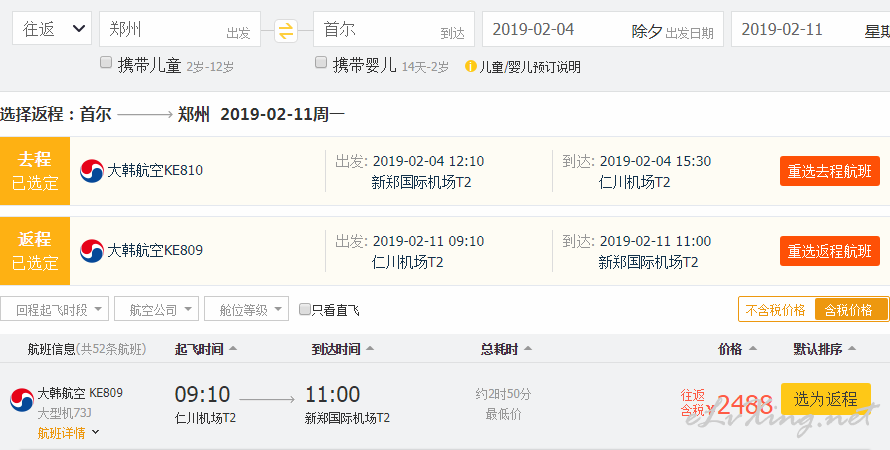Expand 航班详情 flight details link
Viewport: 890px width, 450px height.
click(68, 433)
